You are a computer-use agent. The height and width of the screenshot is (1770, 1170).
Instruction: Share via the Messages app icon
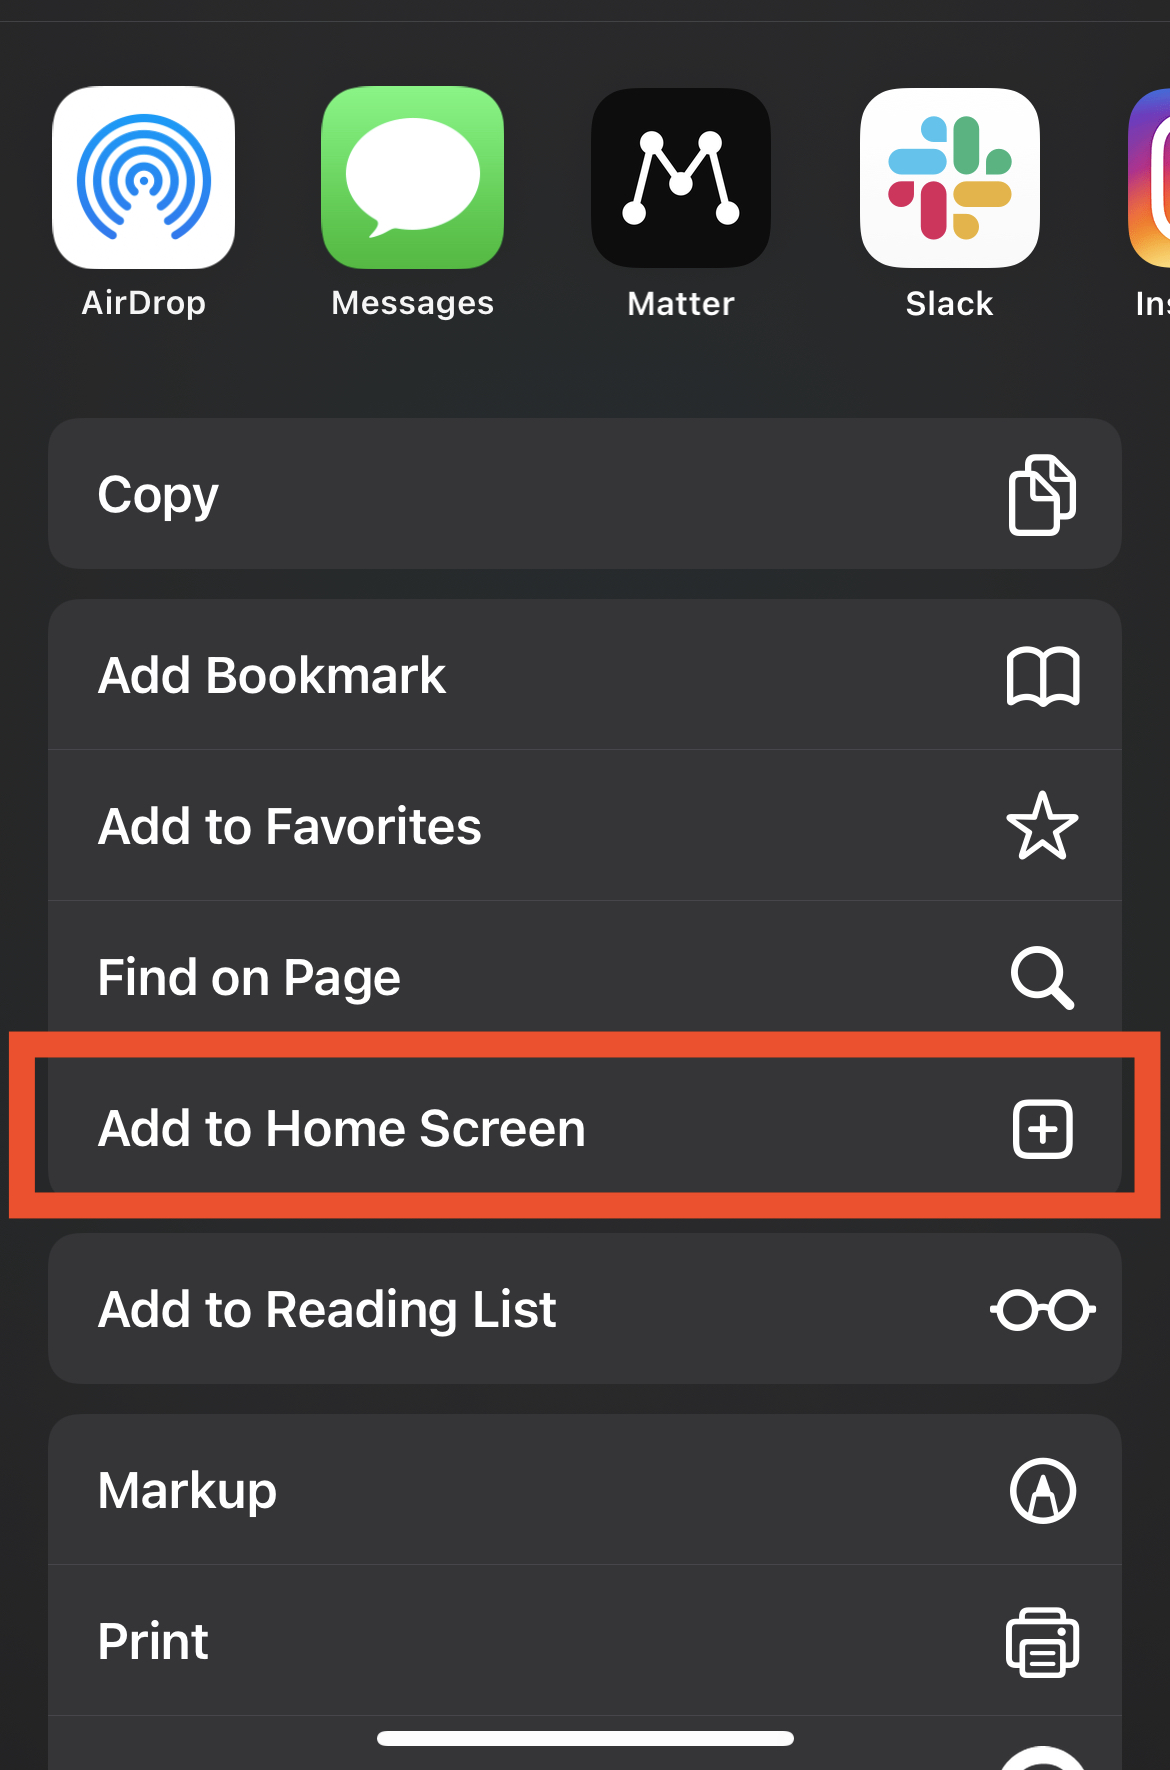click(412, 178)
